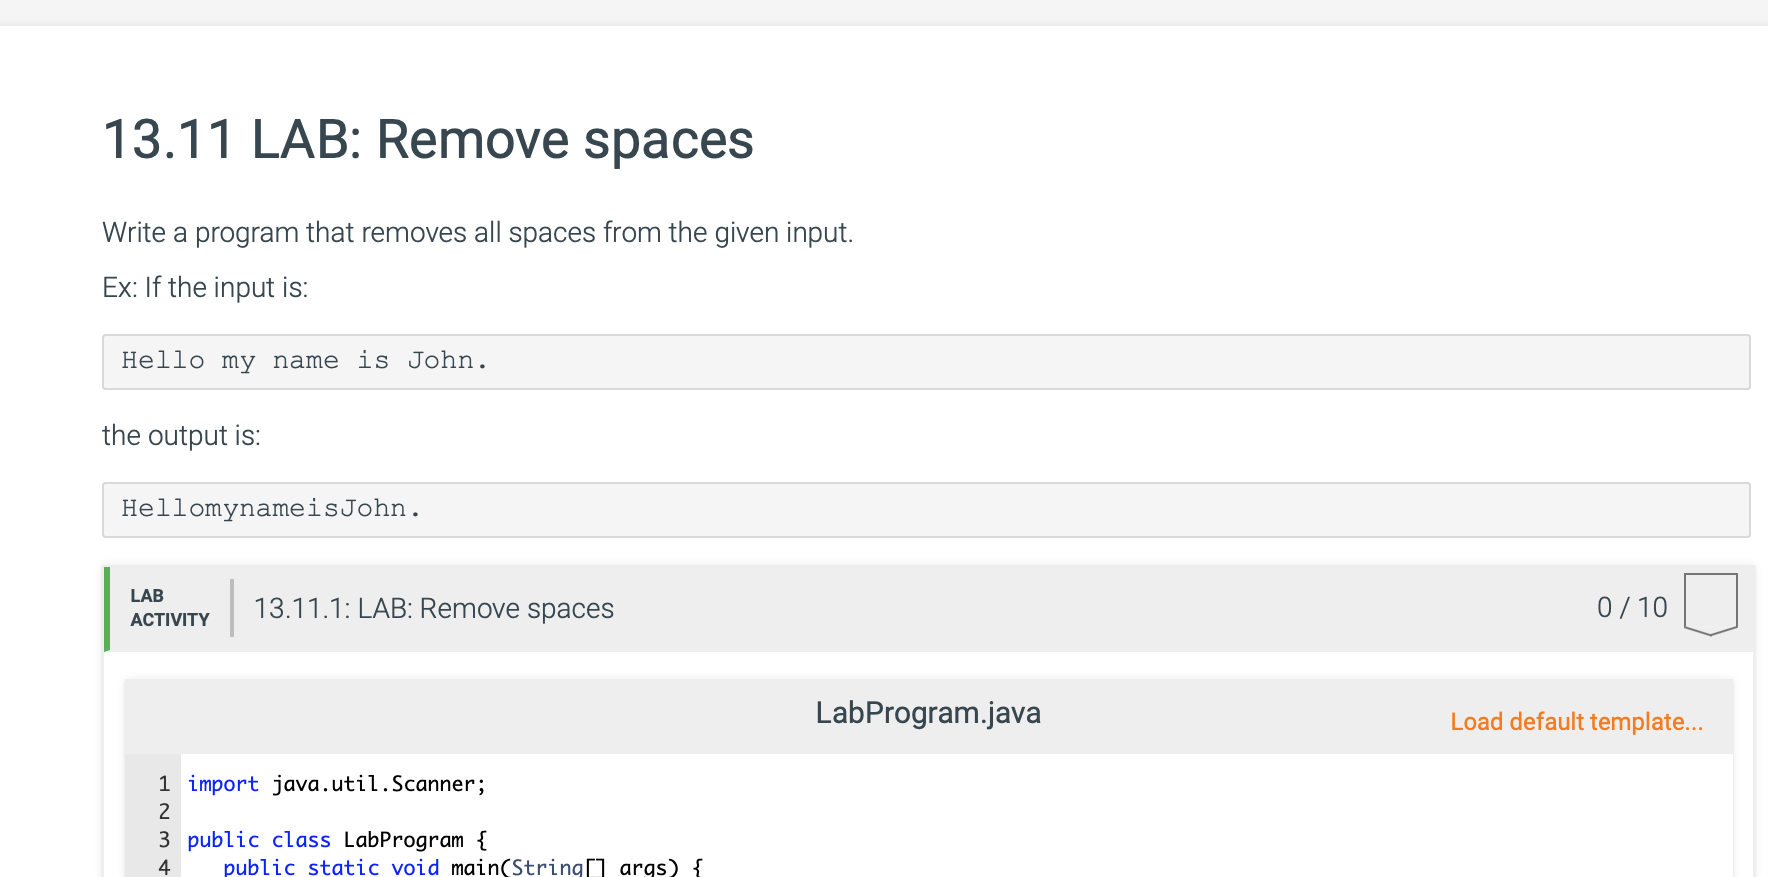Viewport: 1768px width, 877px height.
Task: Click the 'Ex: If the input is:' text
Action: pos(205,288)
